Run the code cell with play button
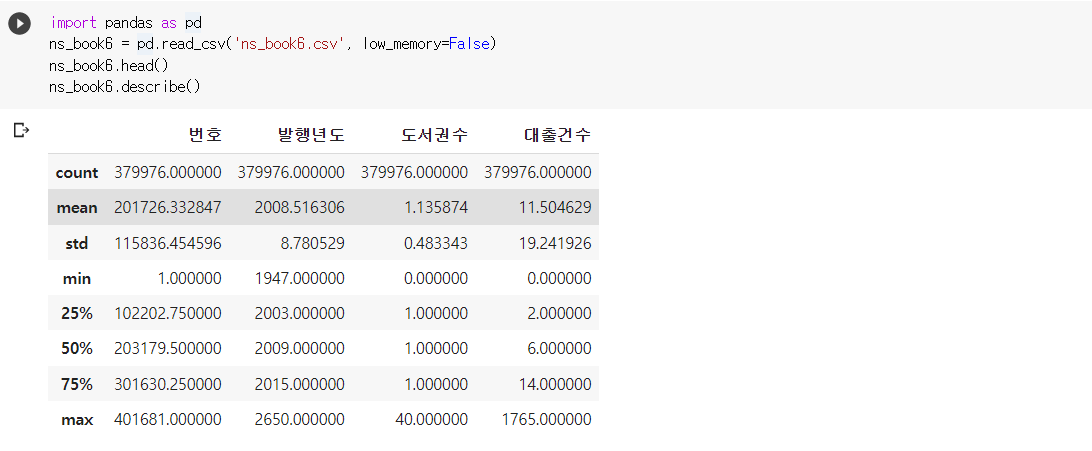The width and height of the screenshot is (1092, 451). [19, 24]
